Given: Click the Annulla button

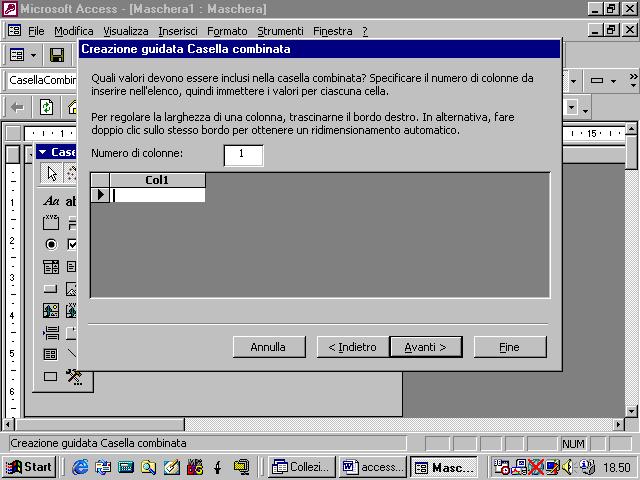Looking at the screenshot, I should [269, 347].
